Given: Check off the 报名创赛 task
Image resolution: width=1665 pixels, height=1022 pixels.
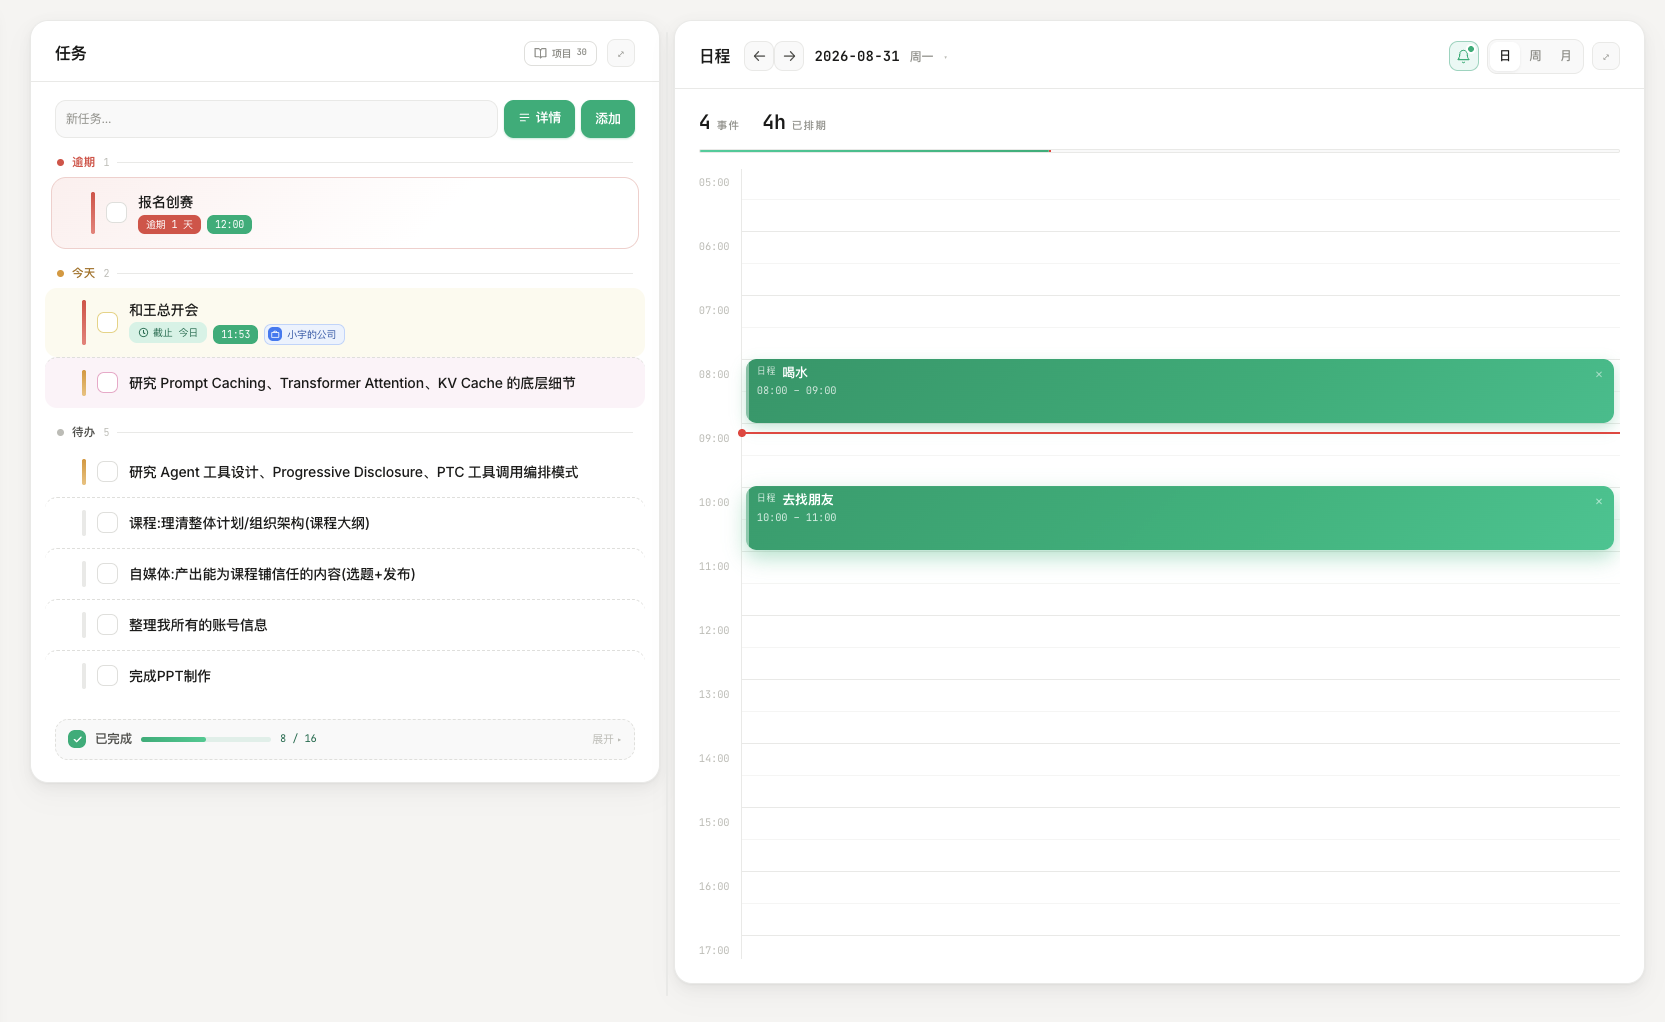Looking at the screenshot, I should coord(117,212).
